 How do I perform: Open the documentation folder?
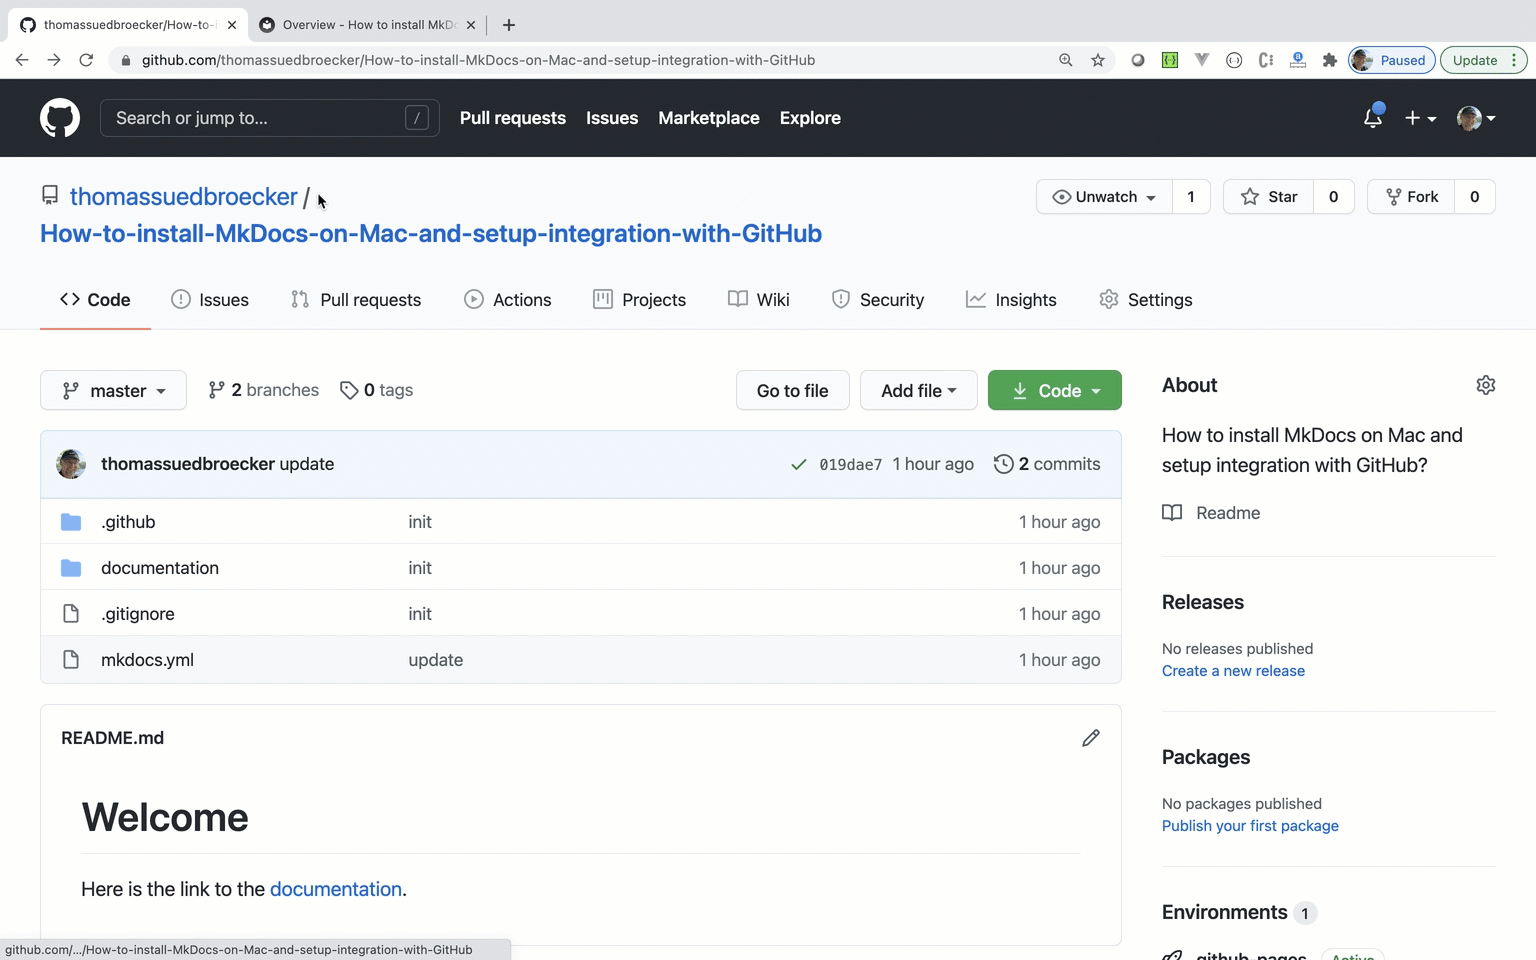tap(160, 568)
